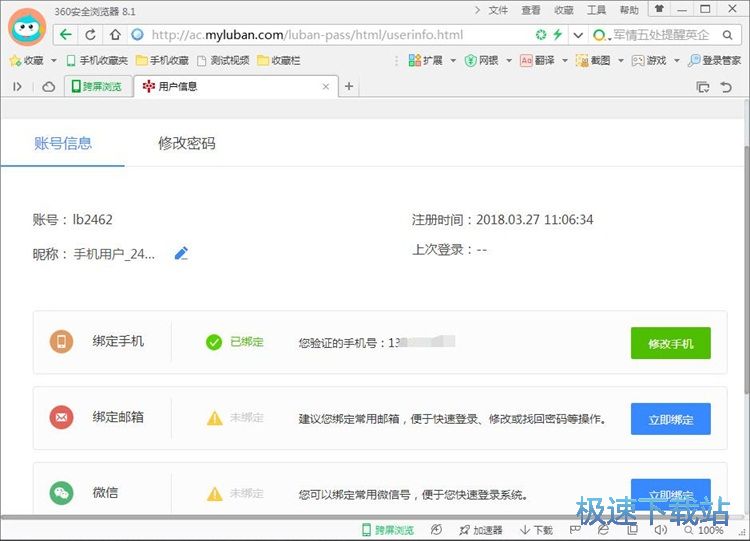Expand the 游戏 dropdown arrow
The width and height of the screenshot is (750, 541).
[676, 61]
